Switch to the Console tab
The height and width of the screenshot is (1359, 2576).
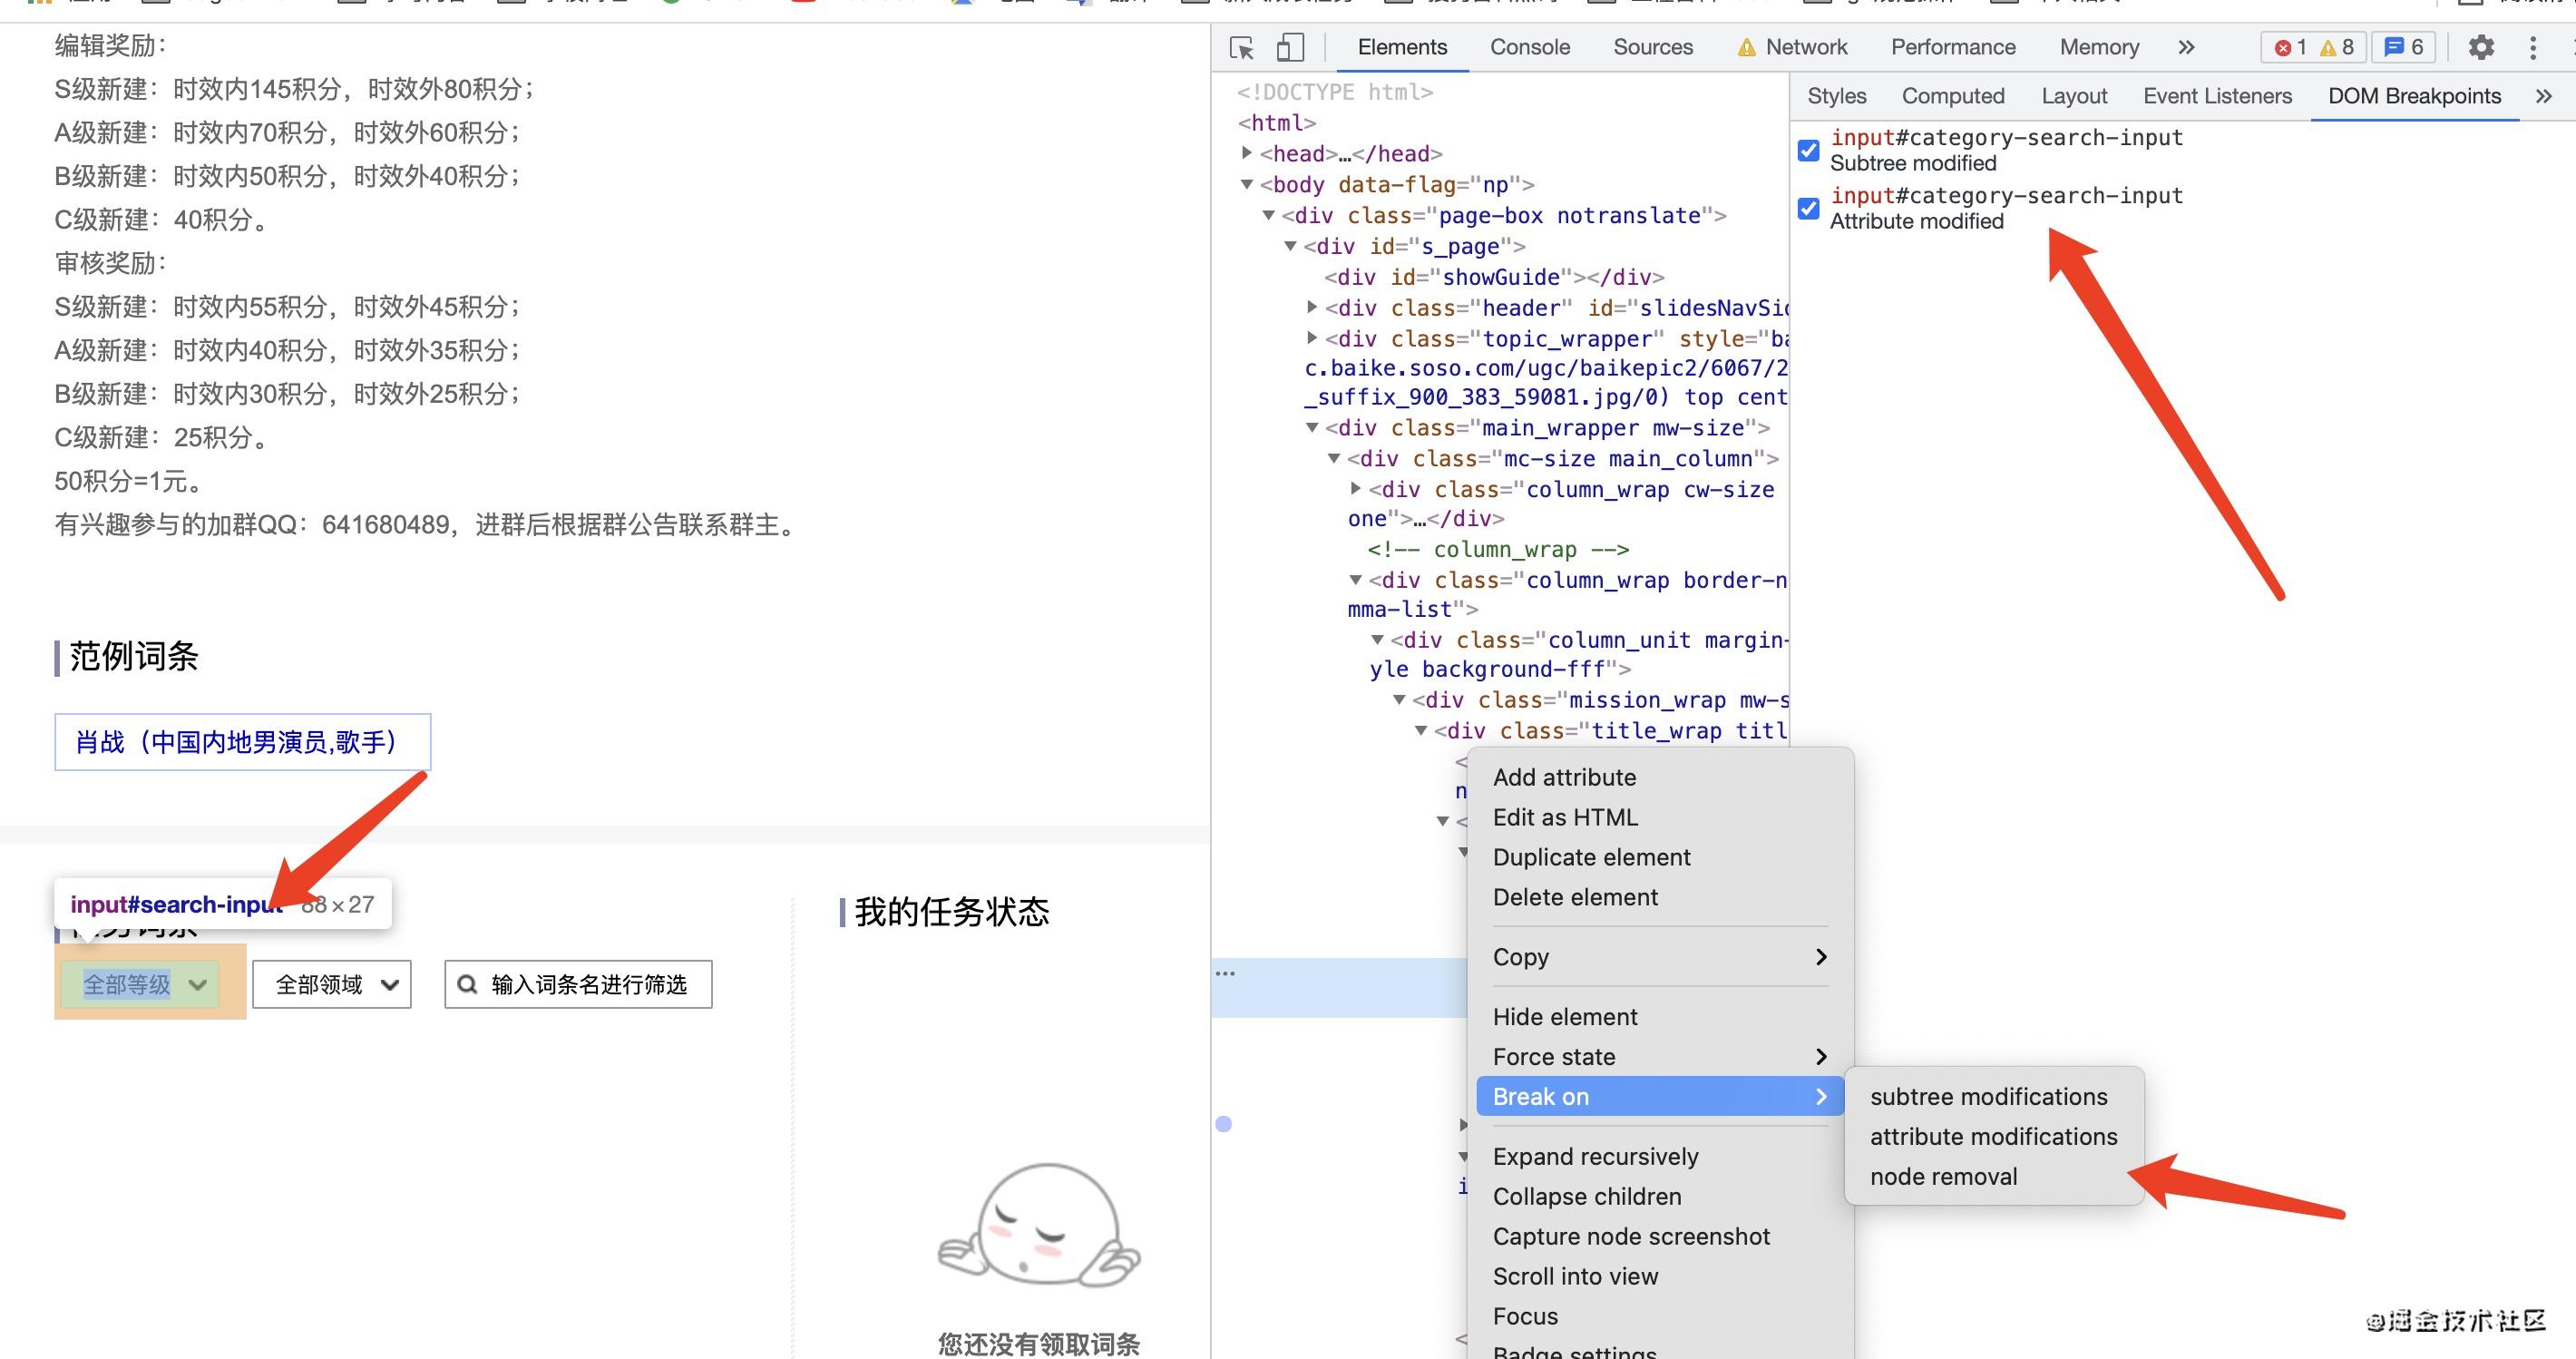(x=1529, y=47)
